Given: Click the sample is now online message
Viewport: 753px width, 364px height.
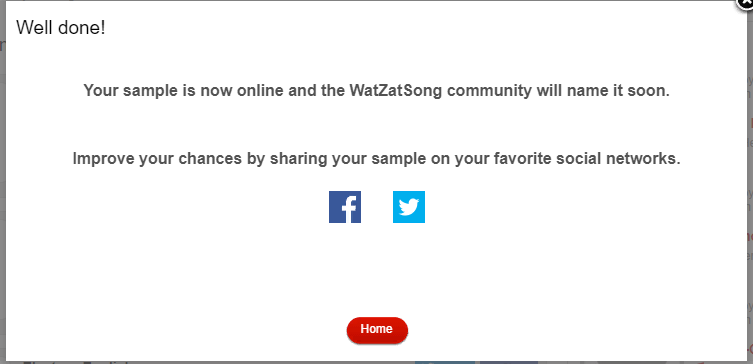Looking at the screenshot, I should tap(376, 90).
